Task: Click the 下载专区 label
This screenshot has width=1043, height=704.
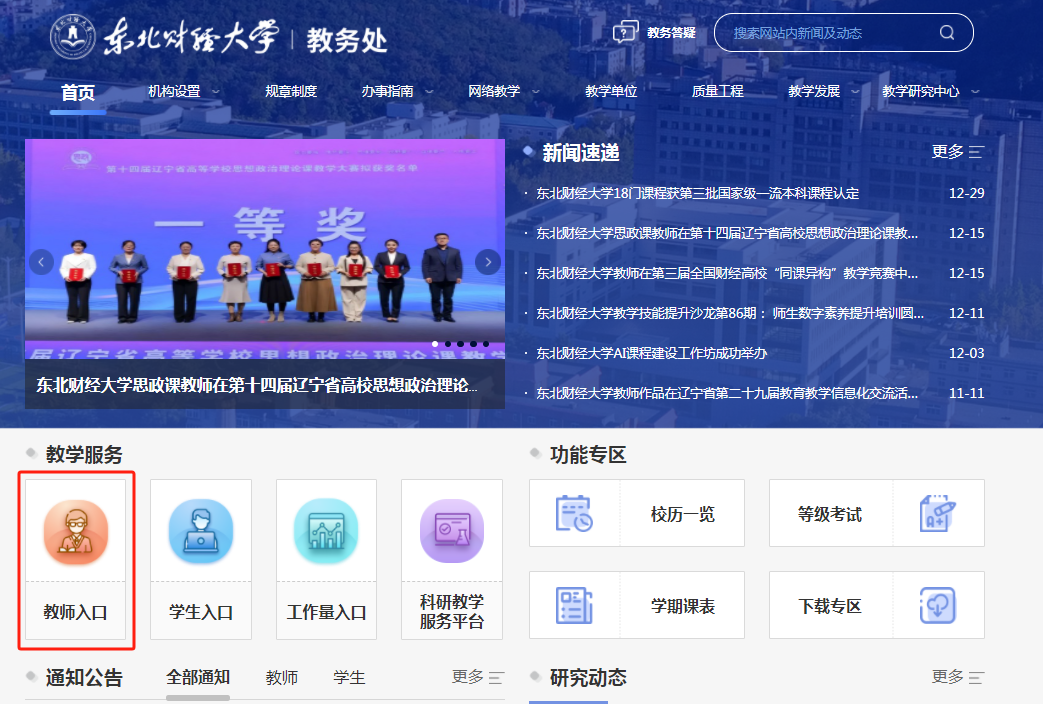Action: pyautogui.click(x=829, y=606)
